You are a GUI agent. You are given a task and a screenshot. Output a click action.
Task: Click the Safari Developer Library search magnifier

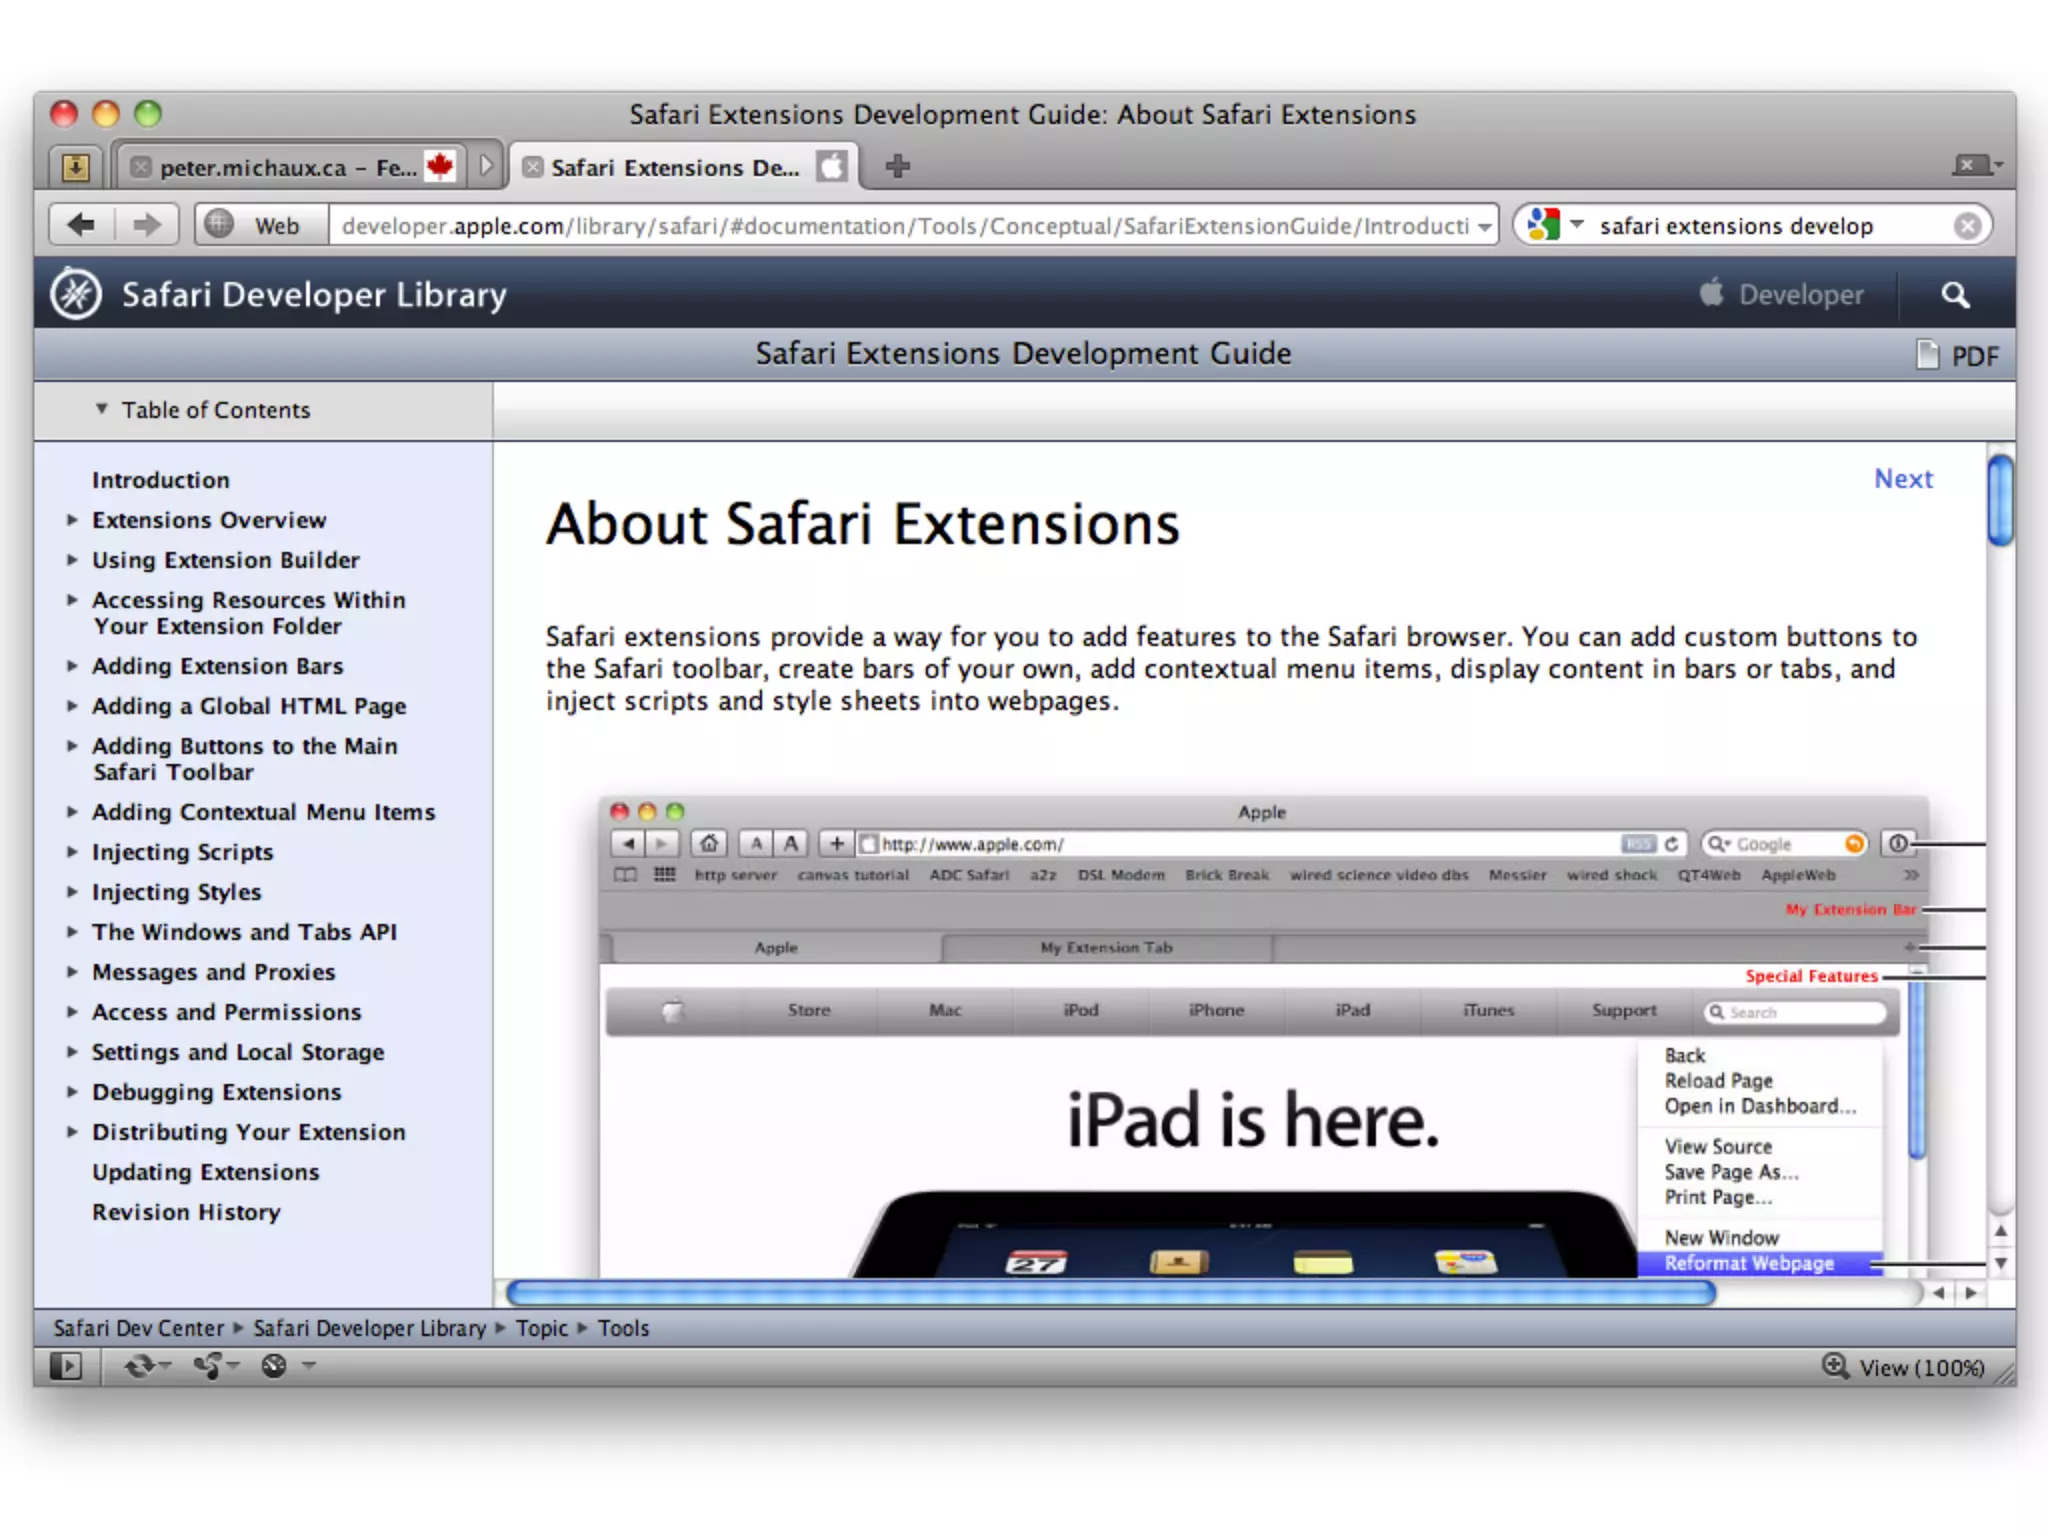1954,295
